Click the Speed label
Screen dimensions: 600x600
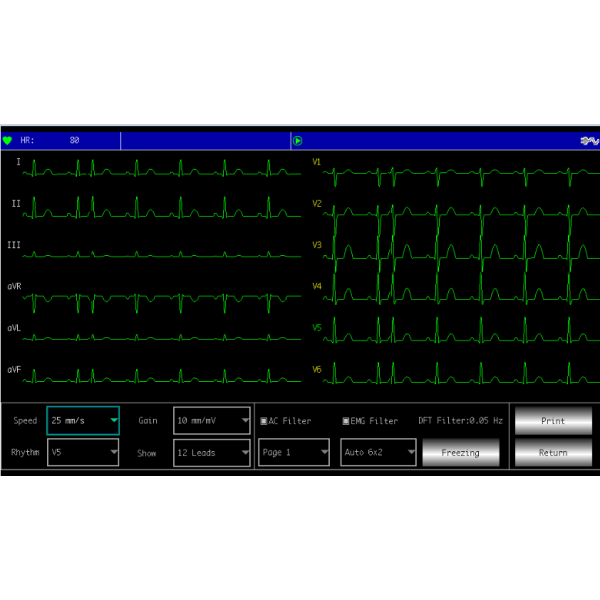click(25, 421)
